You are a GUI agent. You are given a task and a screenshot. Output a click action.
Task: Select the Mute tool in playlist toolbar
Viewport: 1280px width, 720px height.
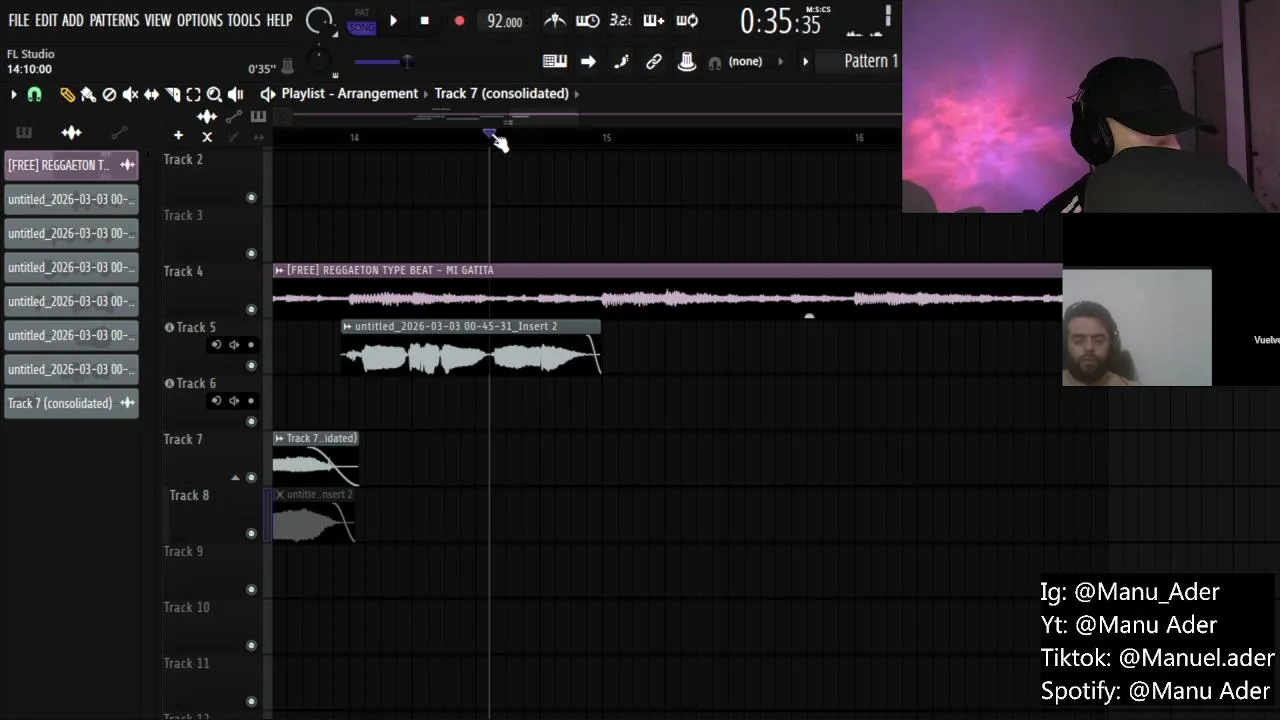point(130,94)
